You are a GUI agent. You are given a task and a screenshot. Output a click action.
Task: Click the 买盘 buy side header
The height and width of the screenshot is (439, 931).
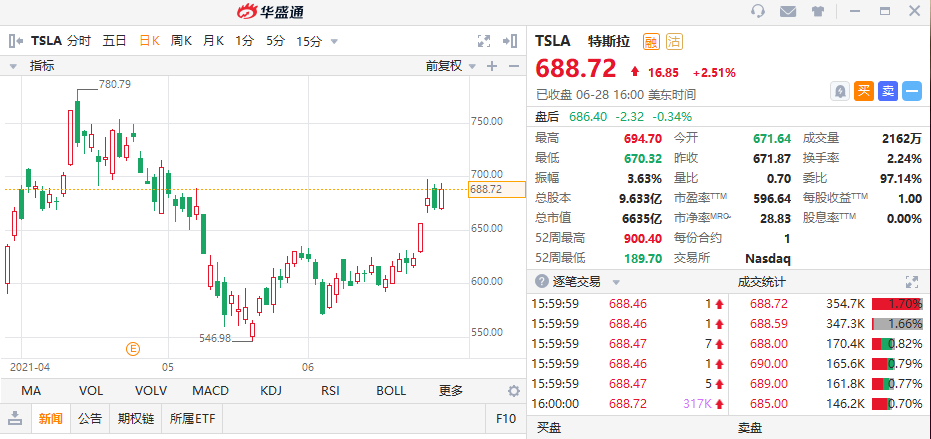pos(549,428)
